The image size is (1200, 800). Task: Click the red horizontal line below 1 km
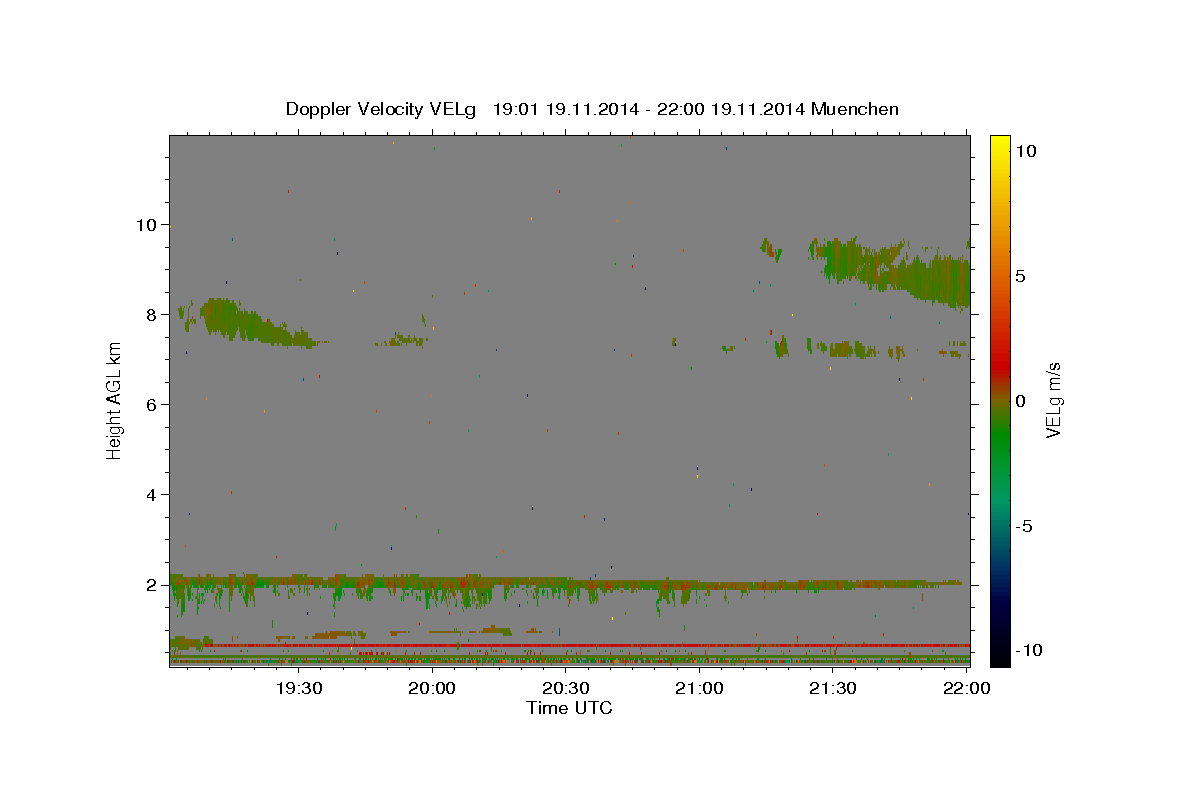(570, 645)
